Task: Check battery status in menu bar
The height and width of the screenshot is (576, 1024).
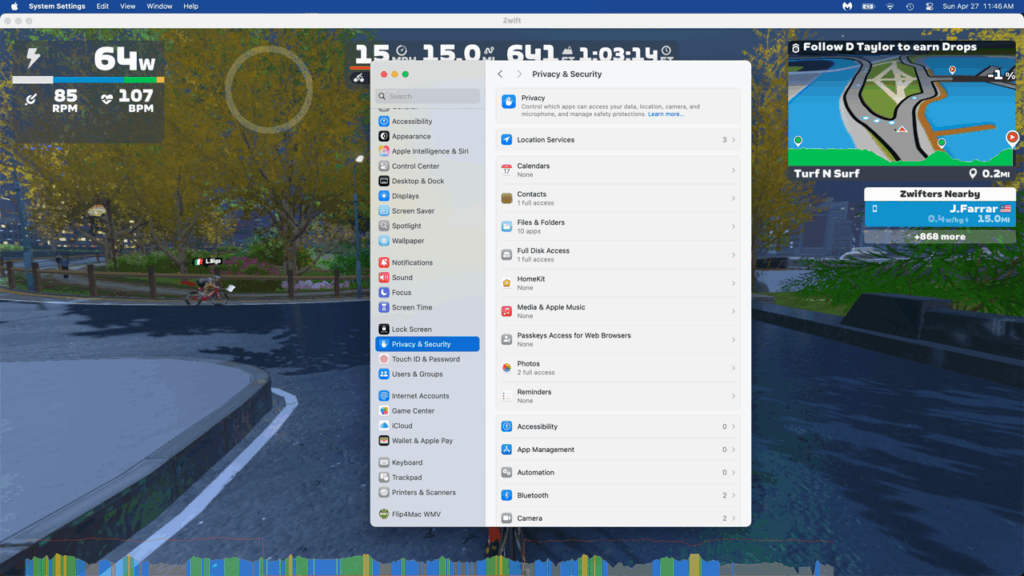Action: pos(869,7)
